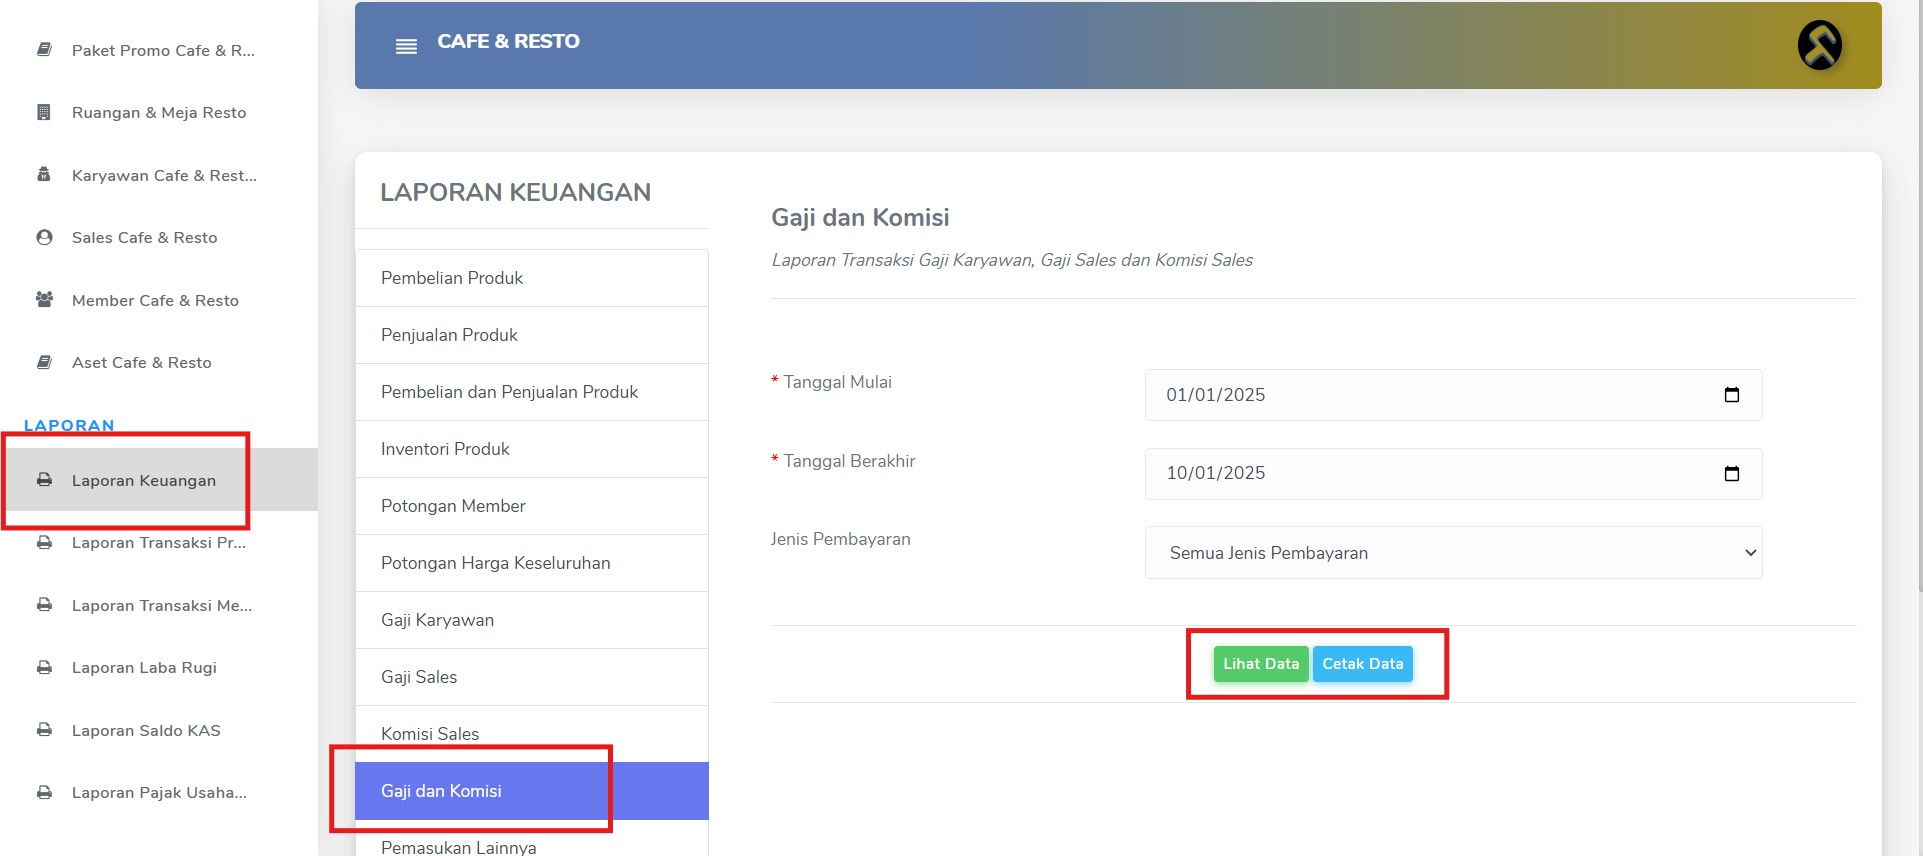Open the user avatar profile icon
The width and height of the screenshot is (1923, 856).
(1819, 45)
